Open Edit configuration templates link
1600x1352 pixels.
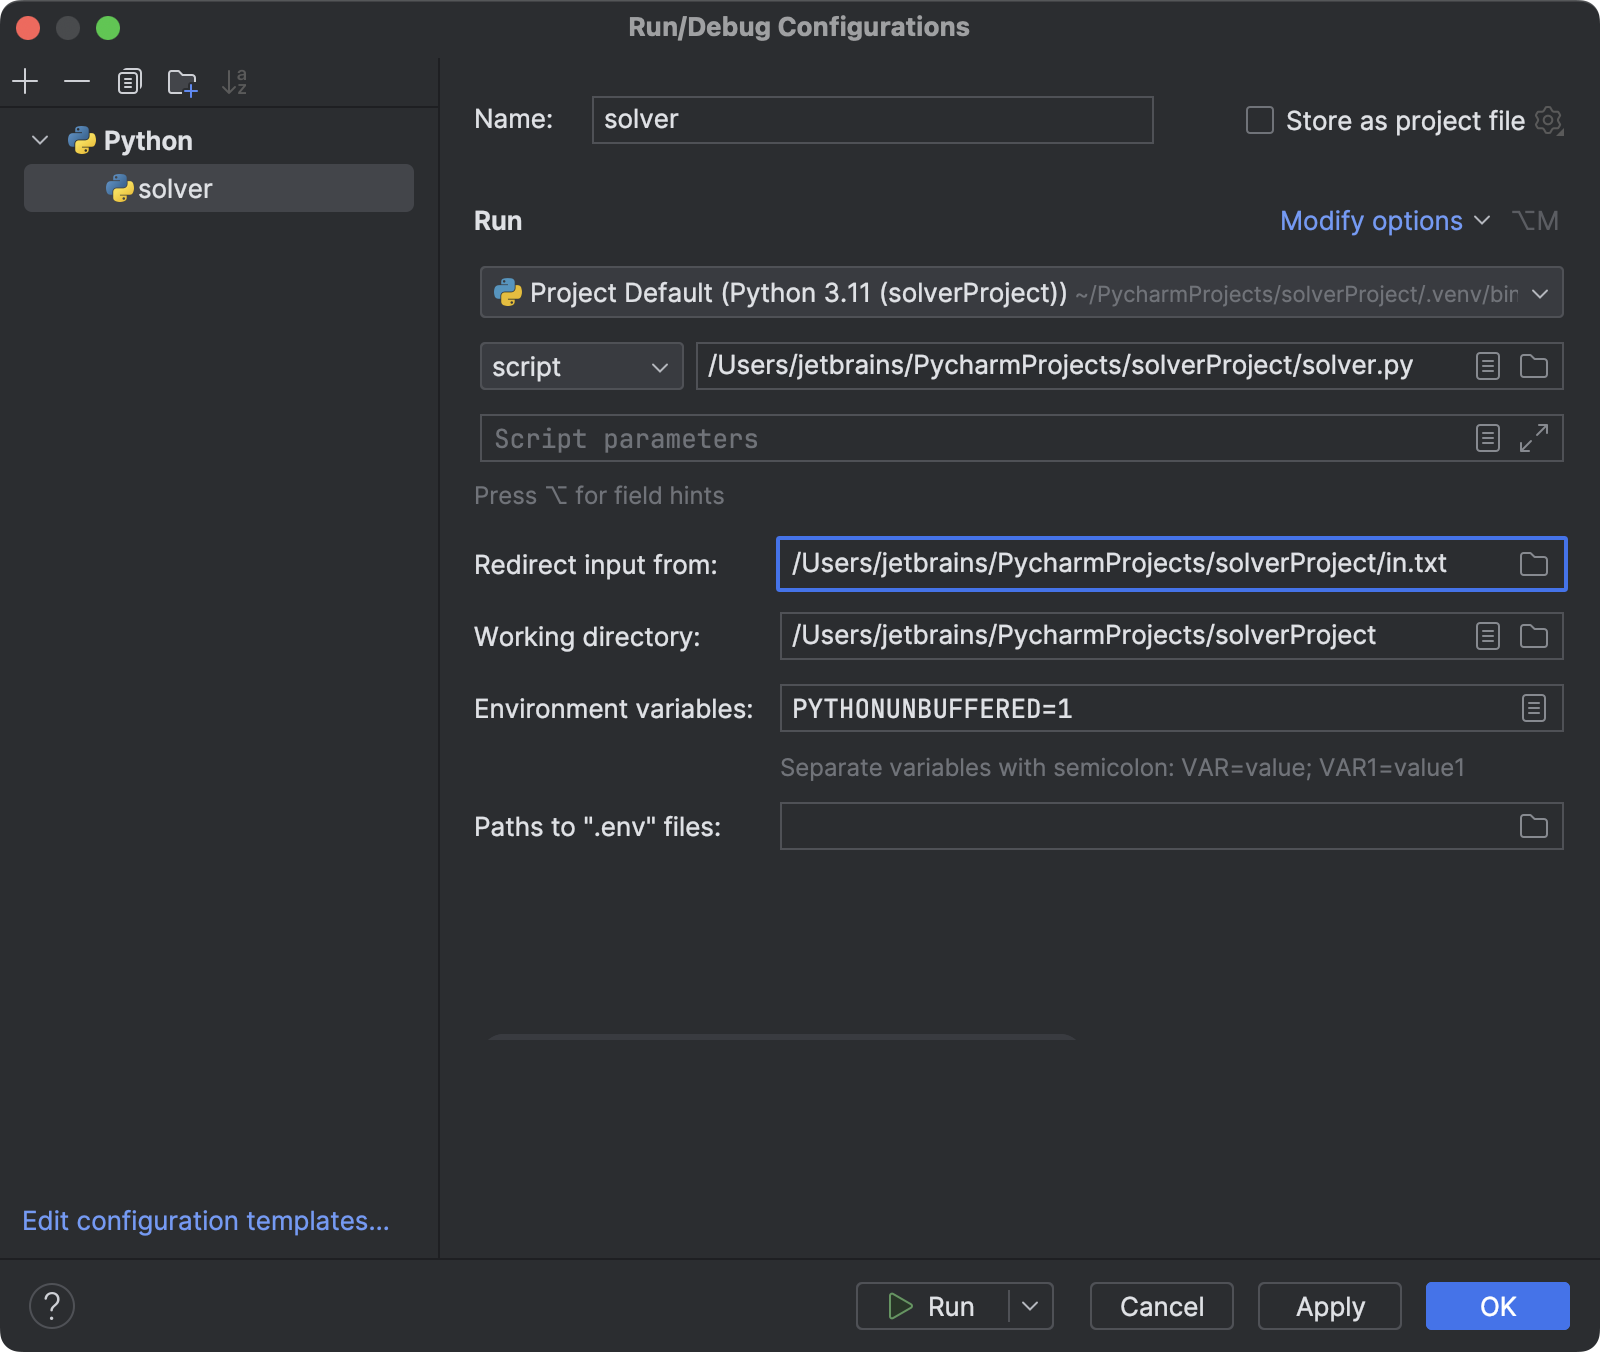pos(205,1221)
